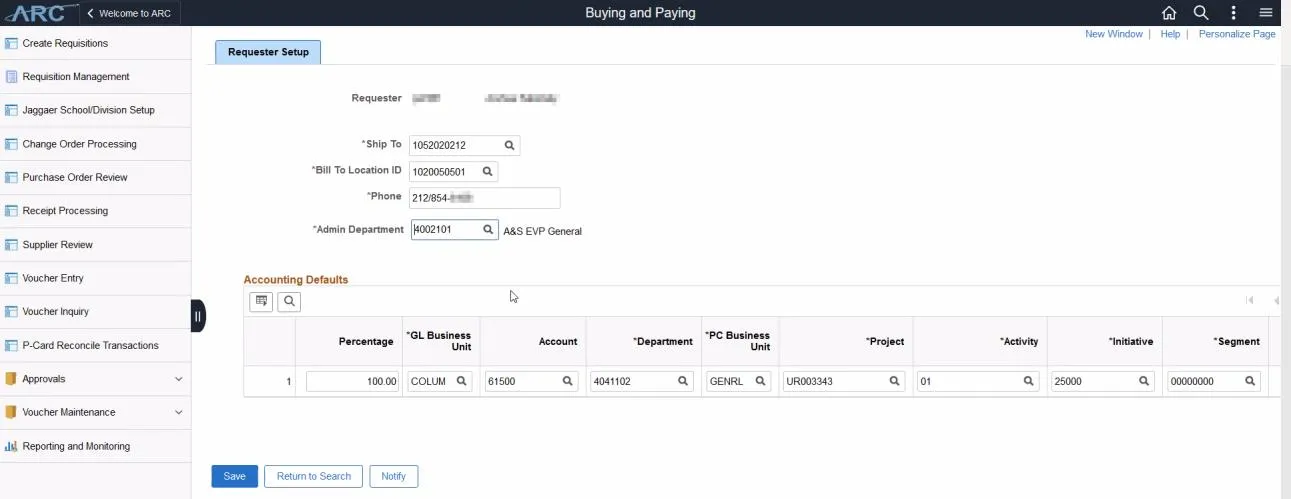Click the New Window link

pos(1114,34)
